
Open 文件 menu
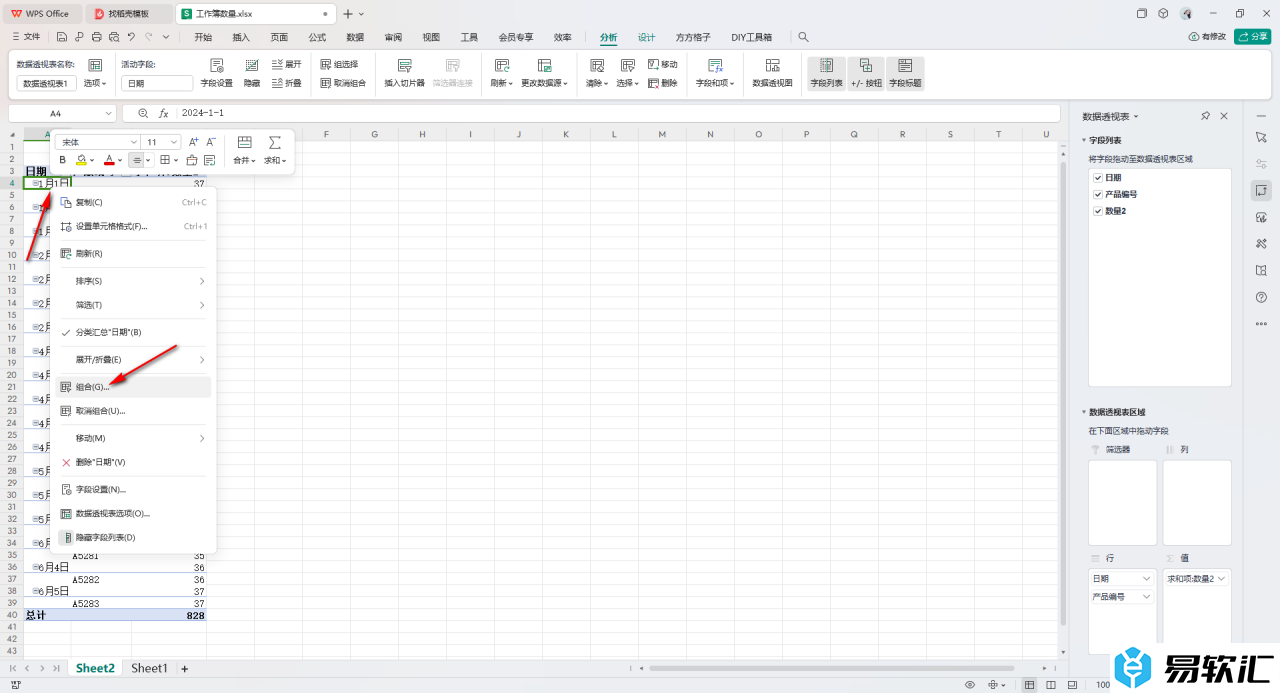(x=26, y=37)
